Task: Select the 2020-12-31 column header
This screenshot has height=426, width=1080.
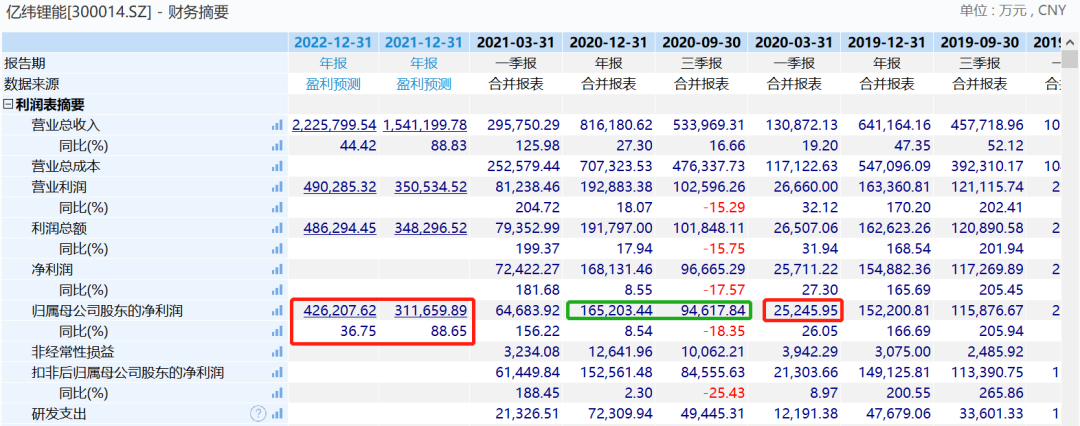Action: 608,42
